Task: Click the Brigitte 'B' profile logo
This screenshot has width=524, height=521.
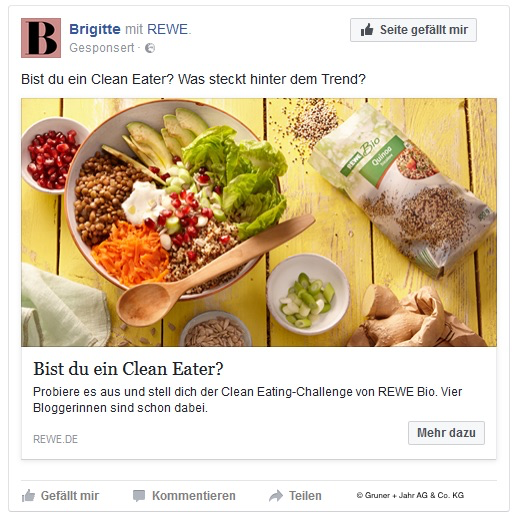Action: click(41, 38)
